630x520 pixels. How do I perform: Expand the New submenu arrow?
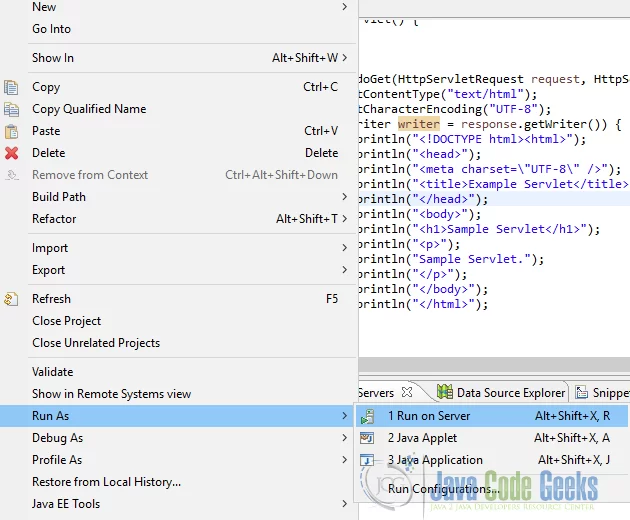click(344, 7)
